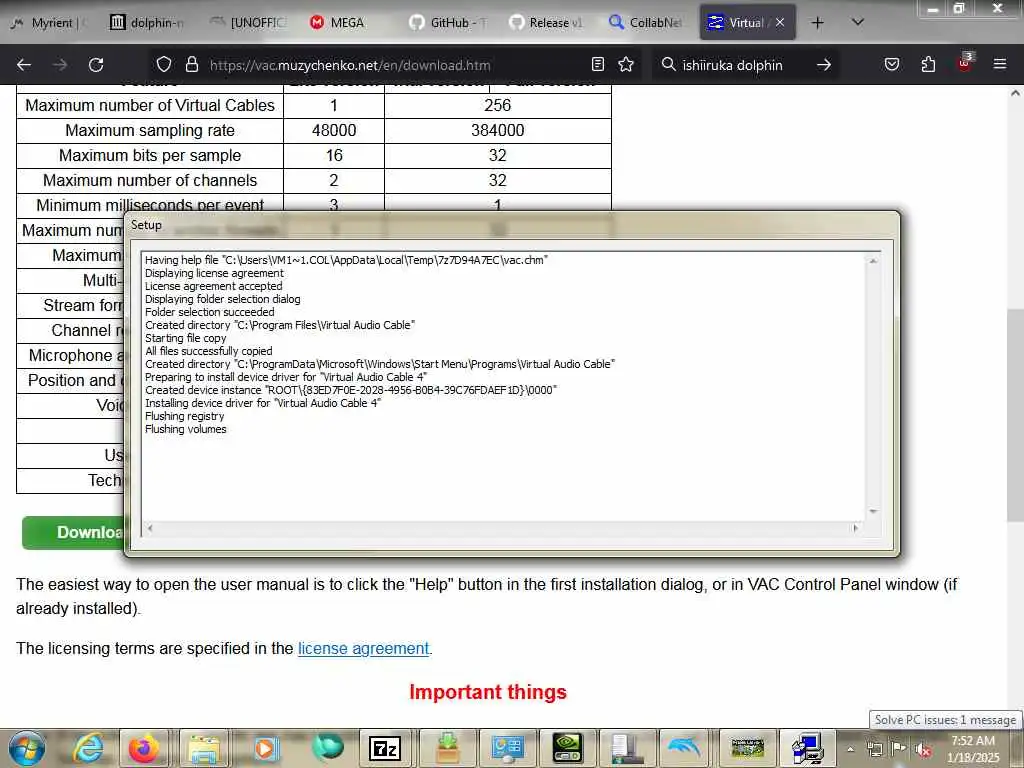
Task: Click Setup log horizontal scroll right arrow
Action: (856, 528)
